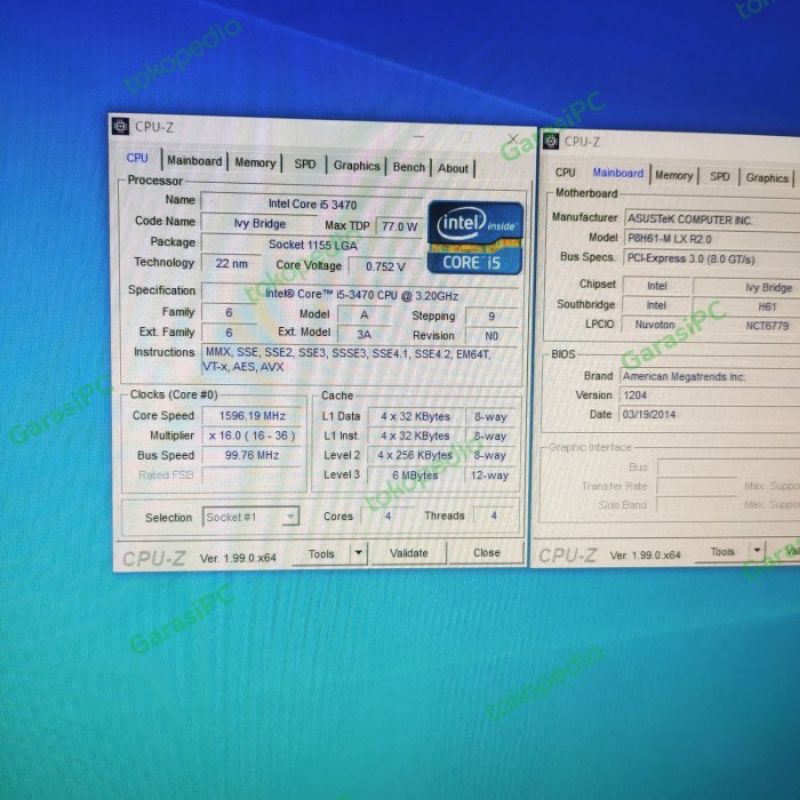Open Memory tab in right CPU-Z window
Image resolution: width=800 pixels, height=800 pixels.
[x=674, y=176]
